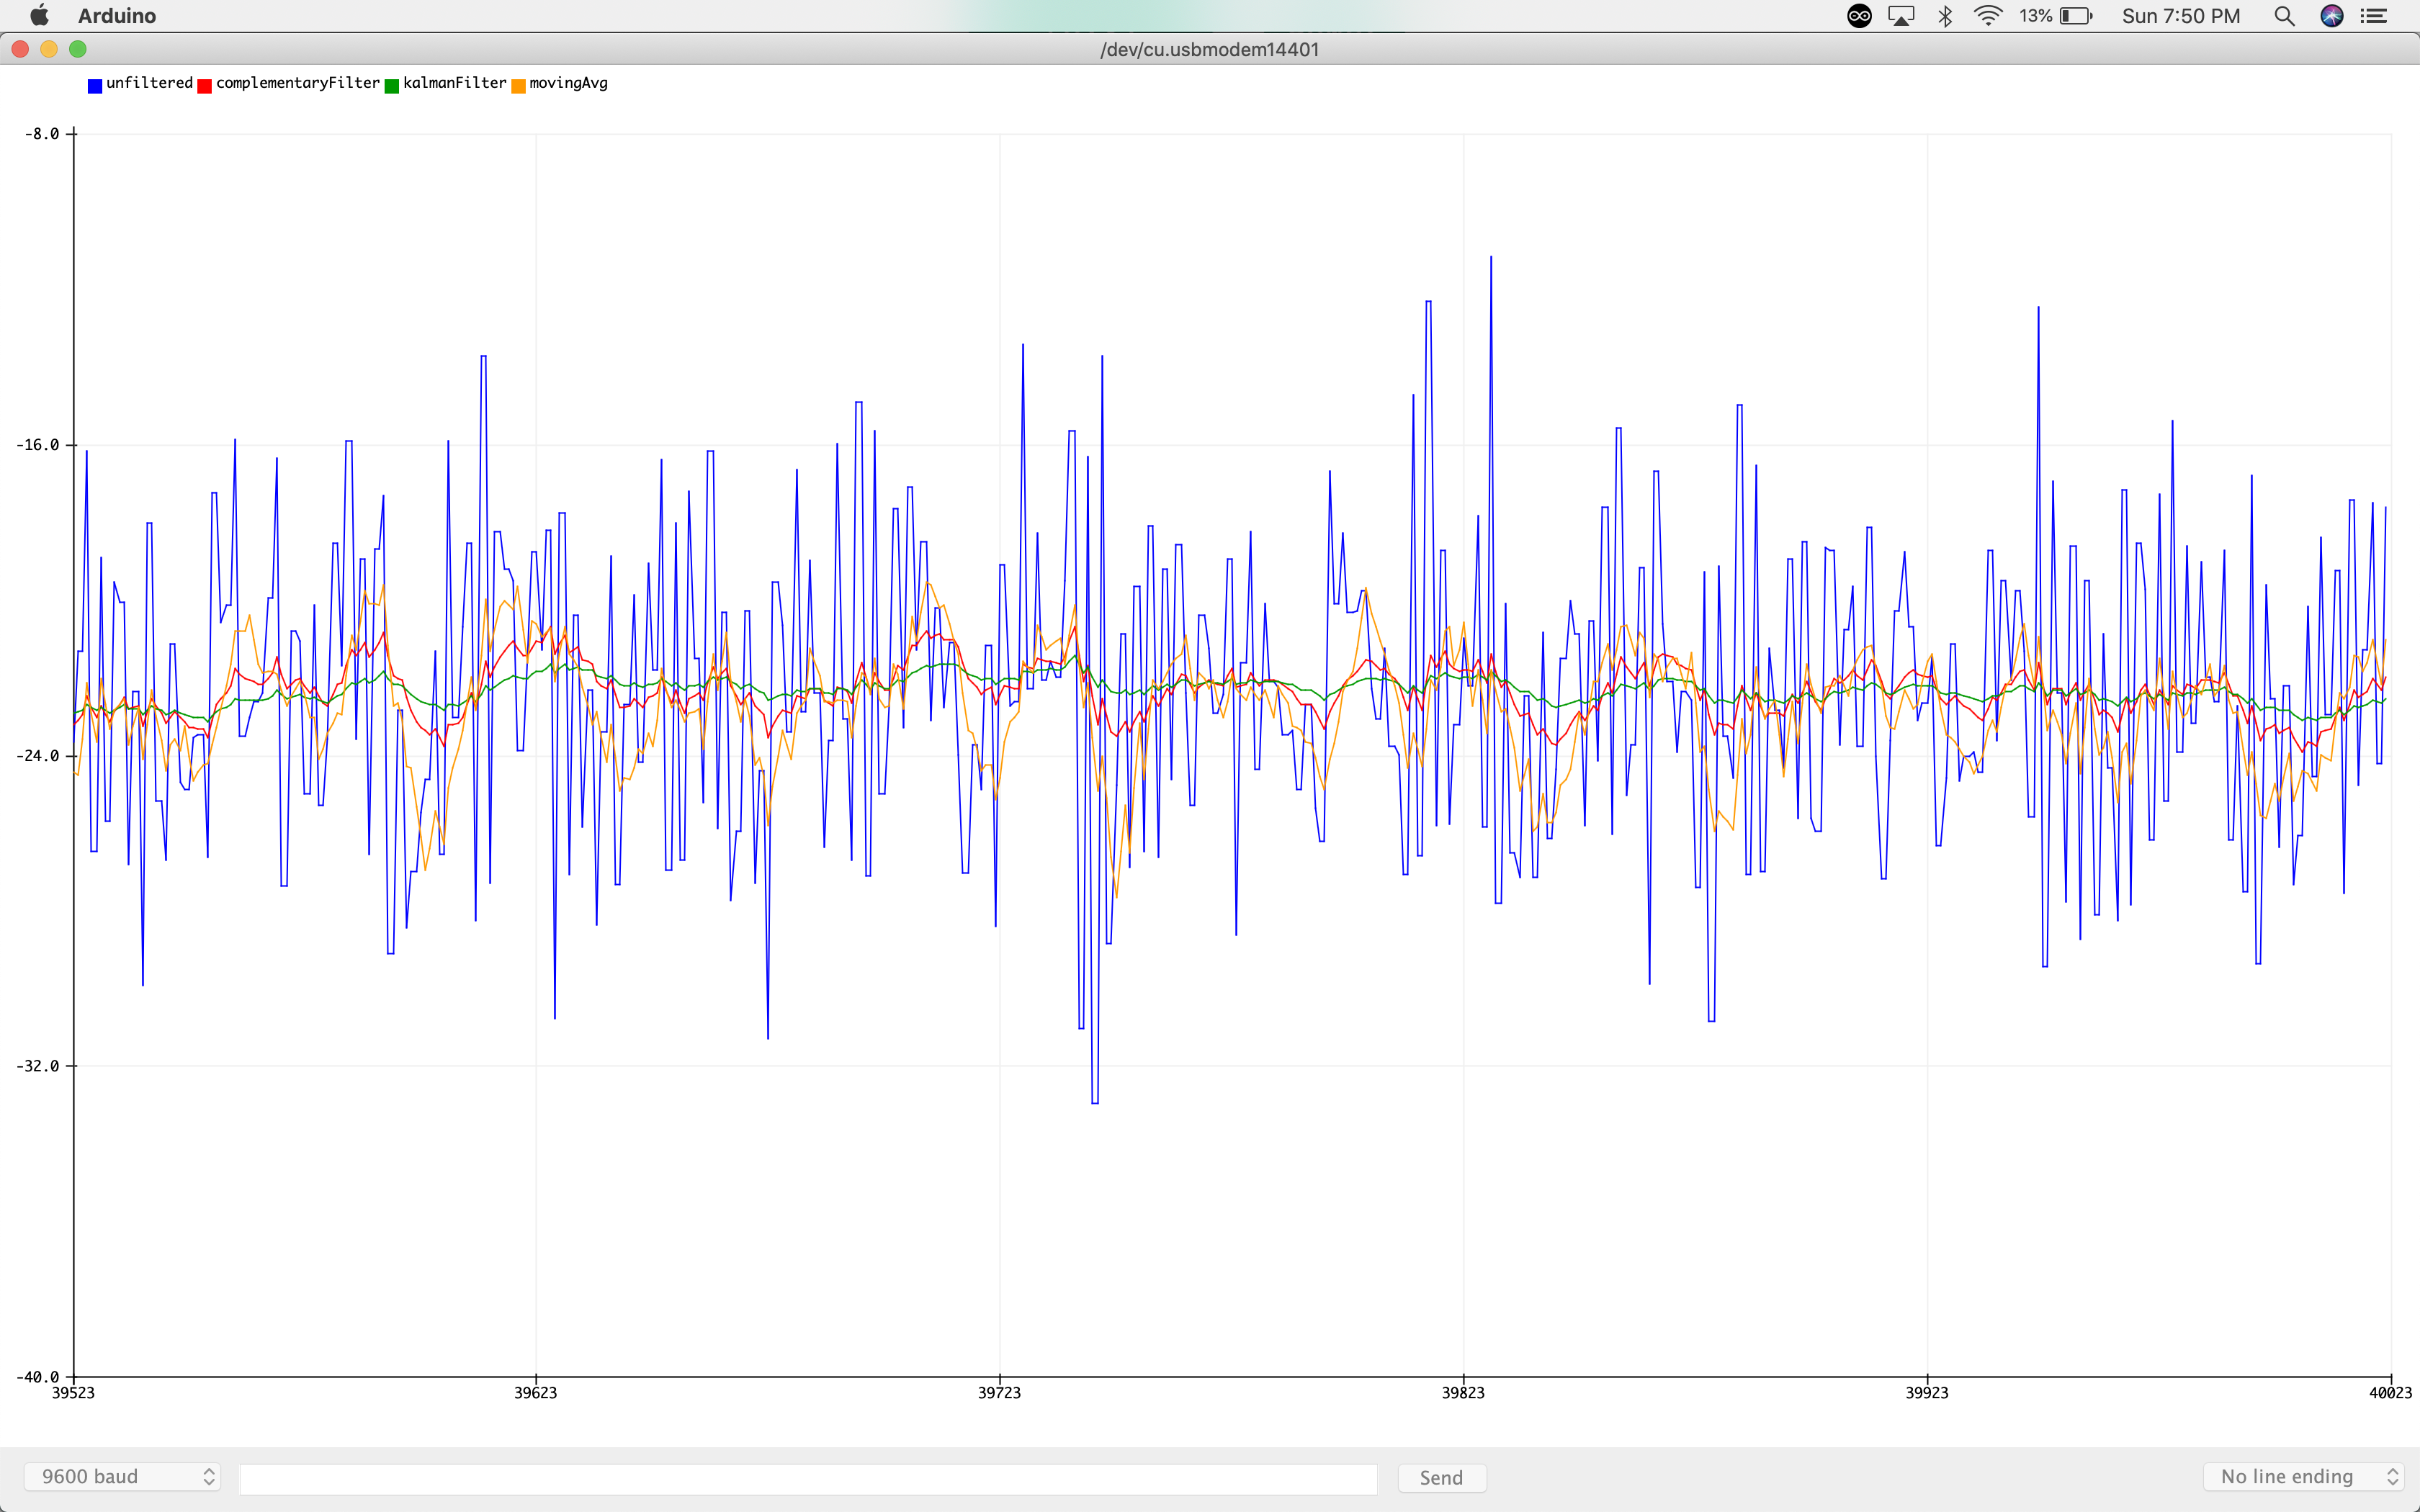Click the -40.0 y-axis label
The height and width of the screenshot is (1512, 2420).
click(38, 1377)
